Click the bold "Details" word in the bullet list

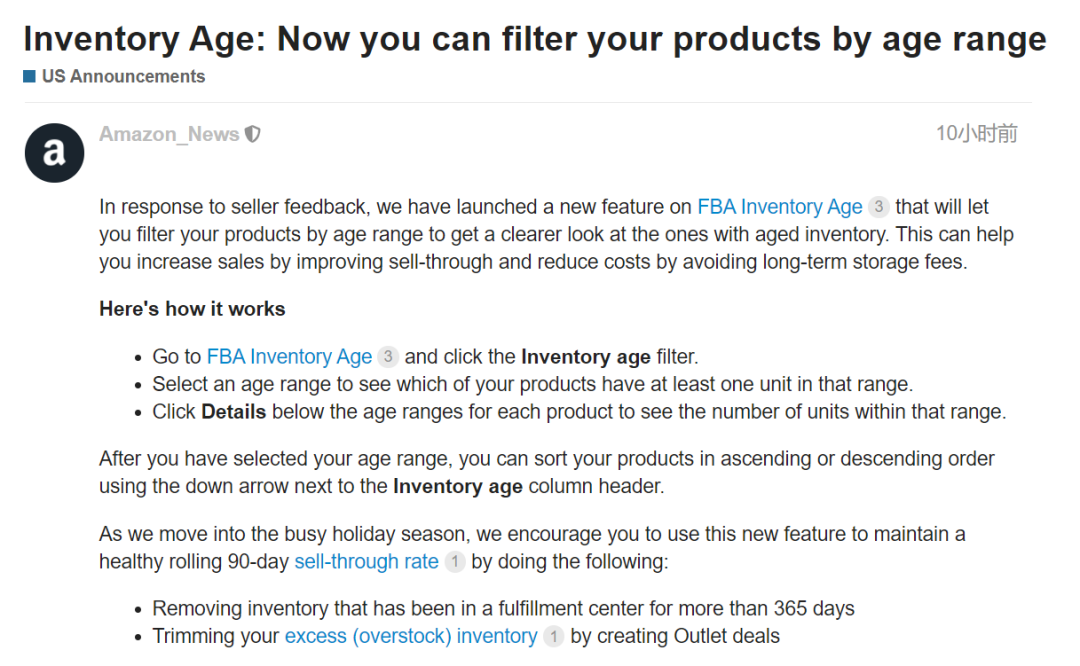[x=233, y=411]
